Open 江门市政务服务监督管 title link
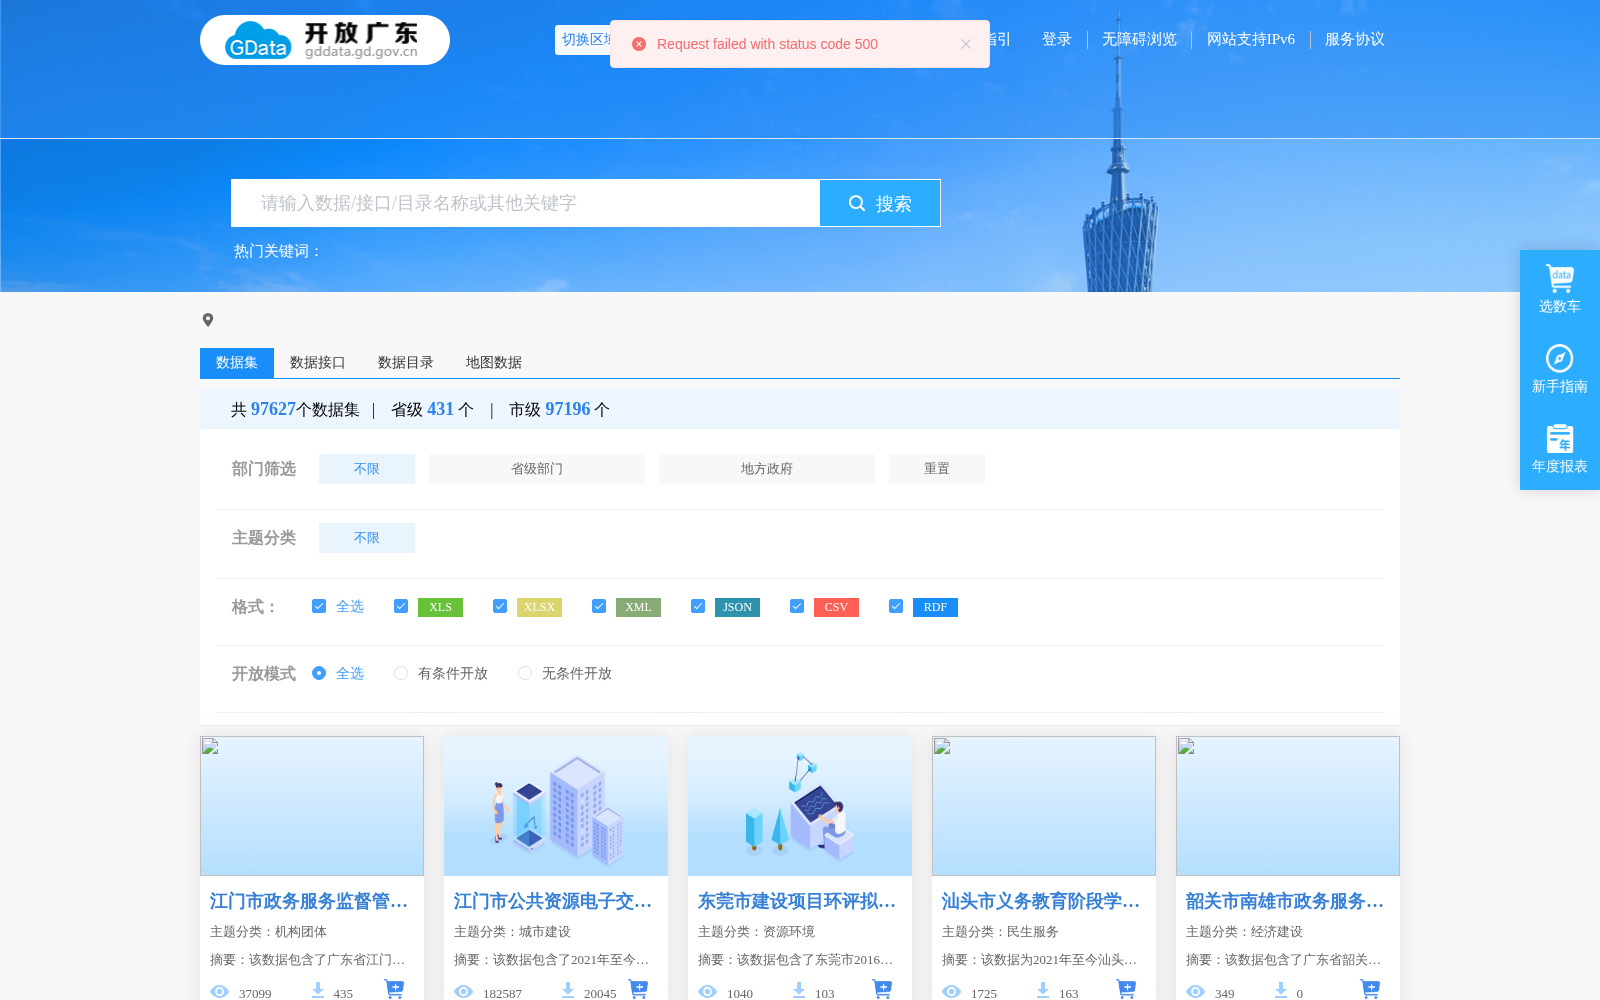The width and height of the screenshot is (1600, 1000). coord(309,901)
